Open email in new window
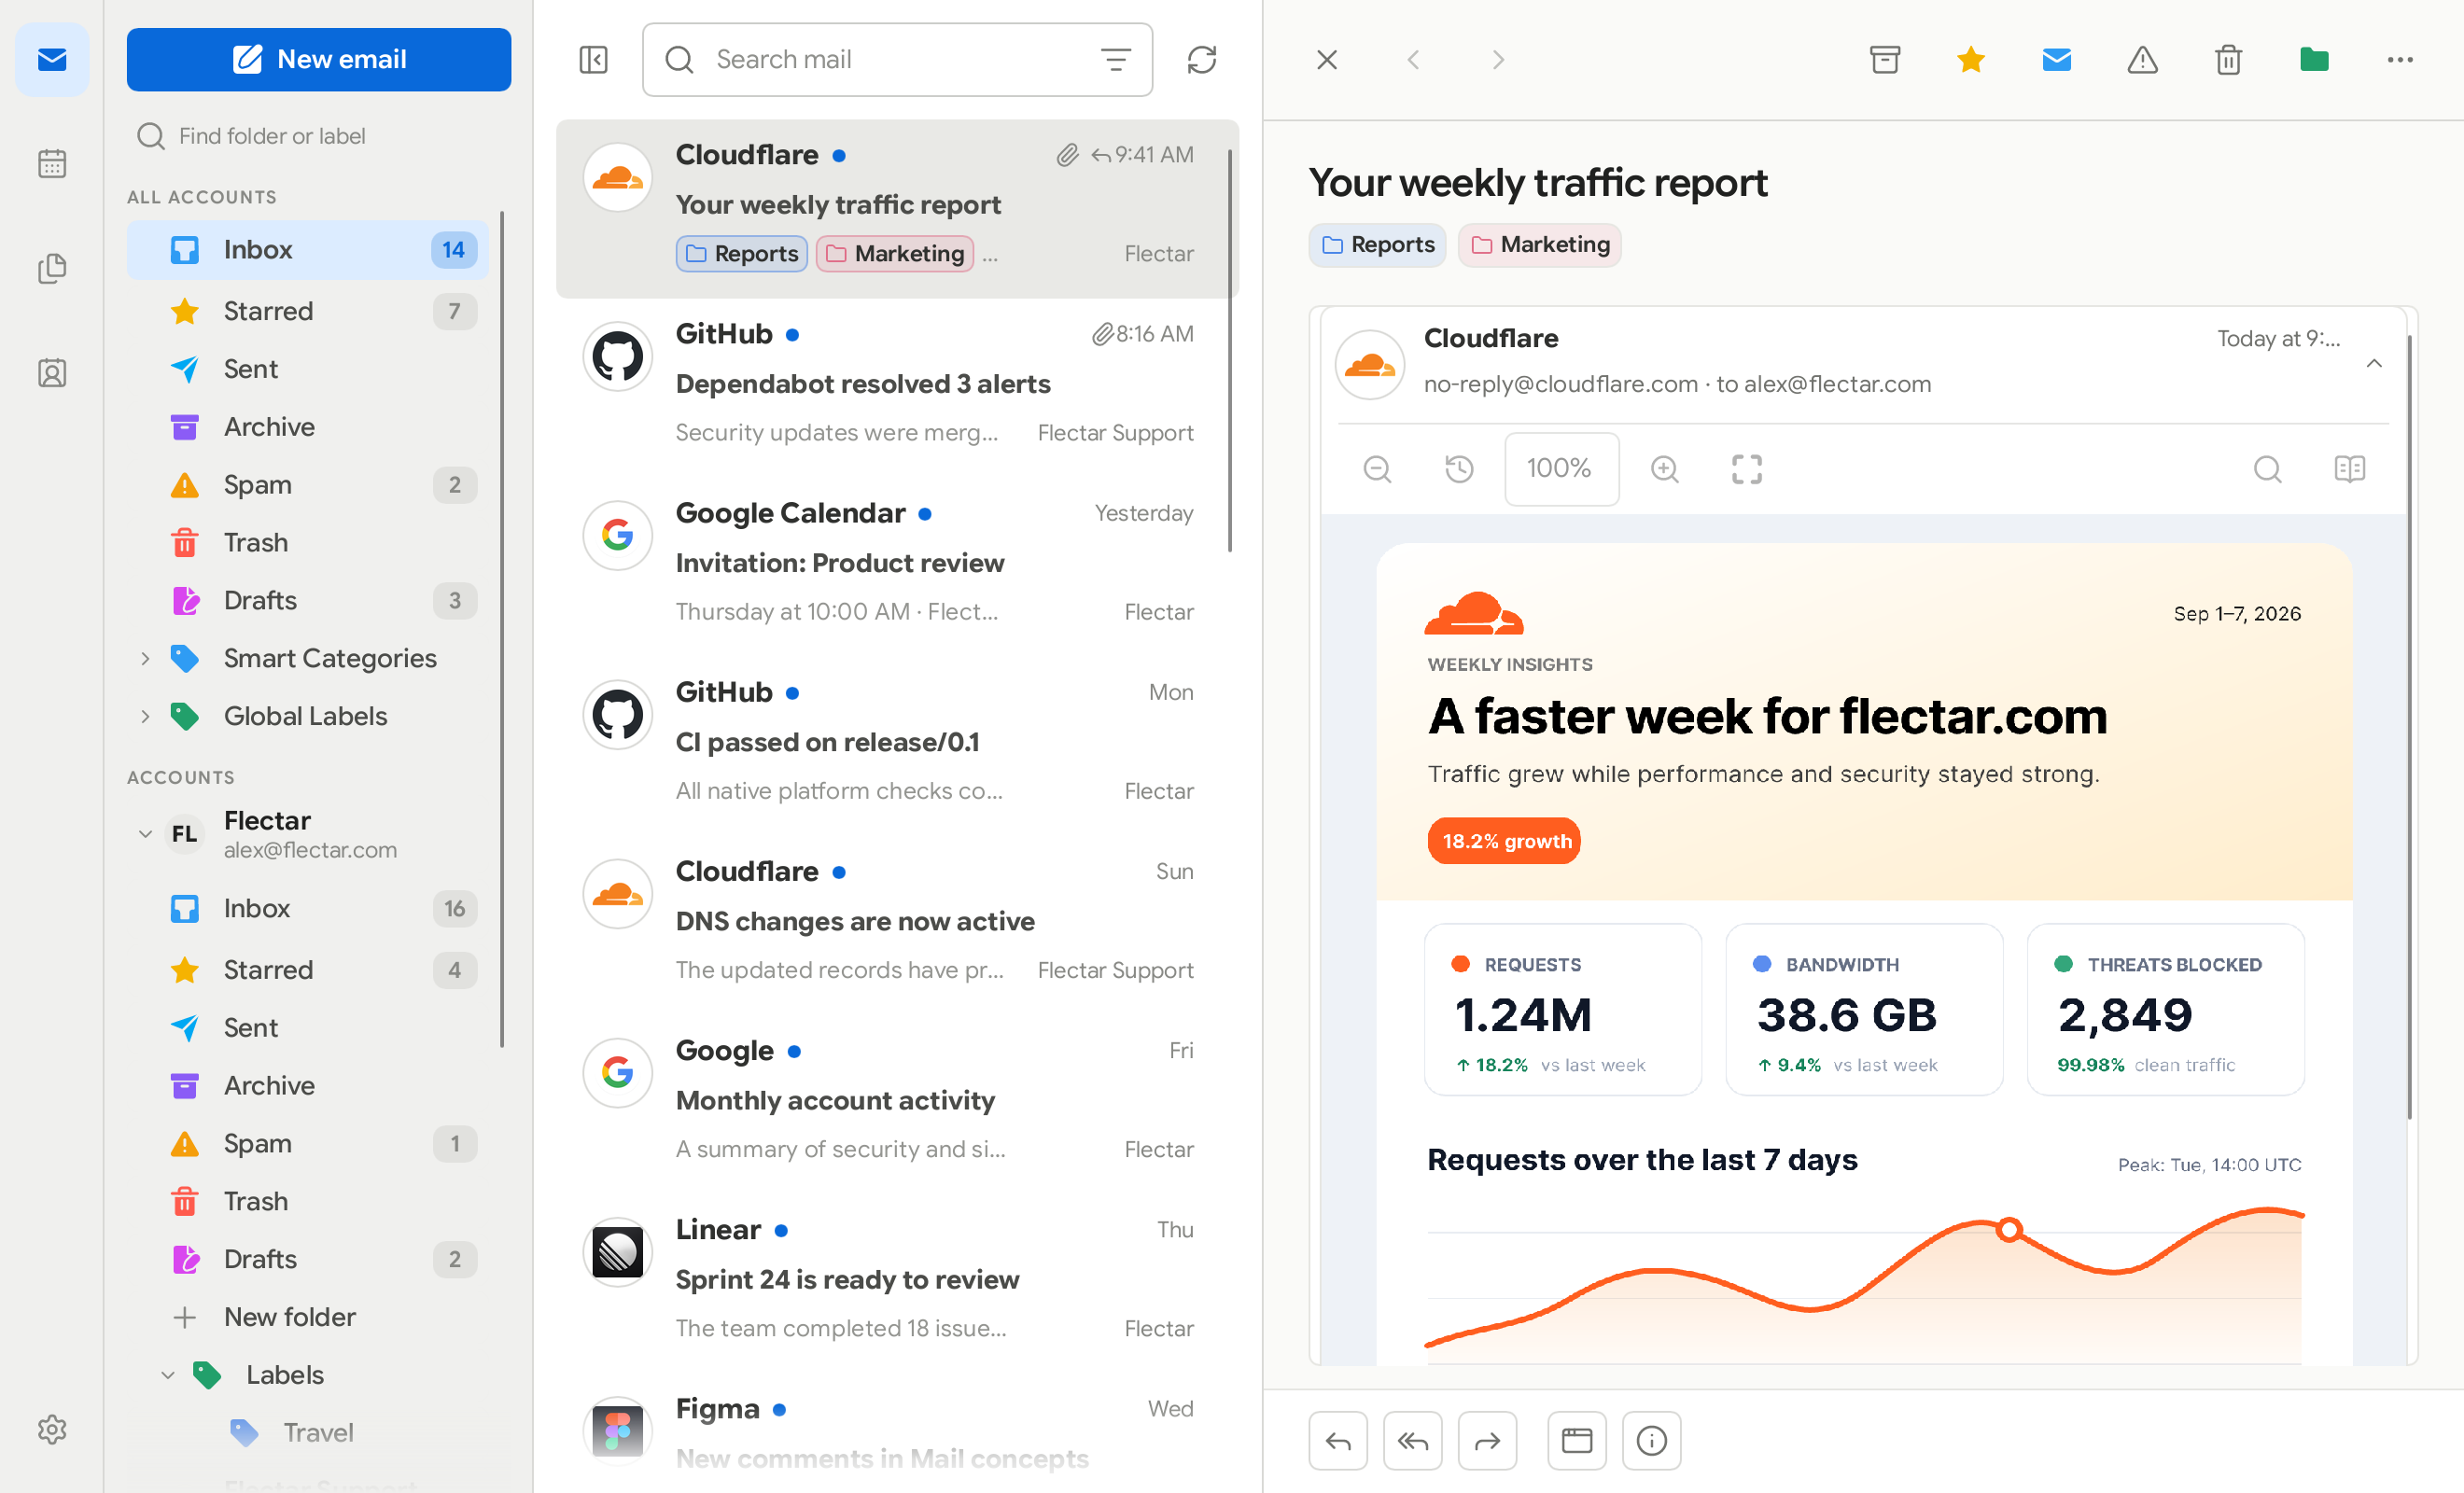Image resolution: width=2464 pixels, height=1493 pixels. 1577,1441
